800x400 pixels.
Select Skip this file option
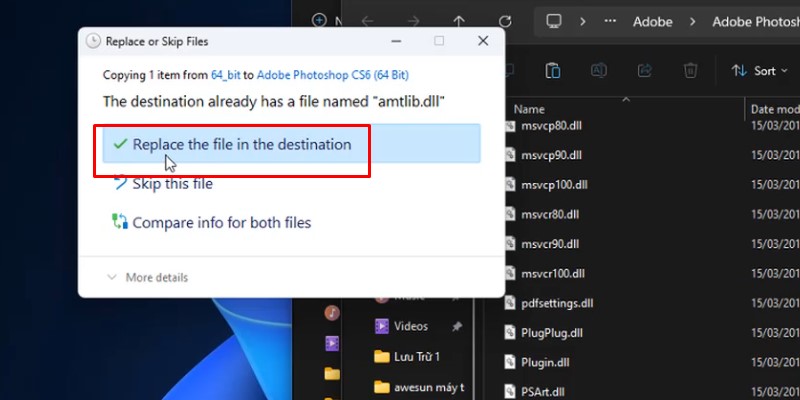point(172,184)
